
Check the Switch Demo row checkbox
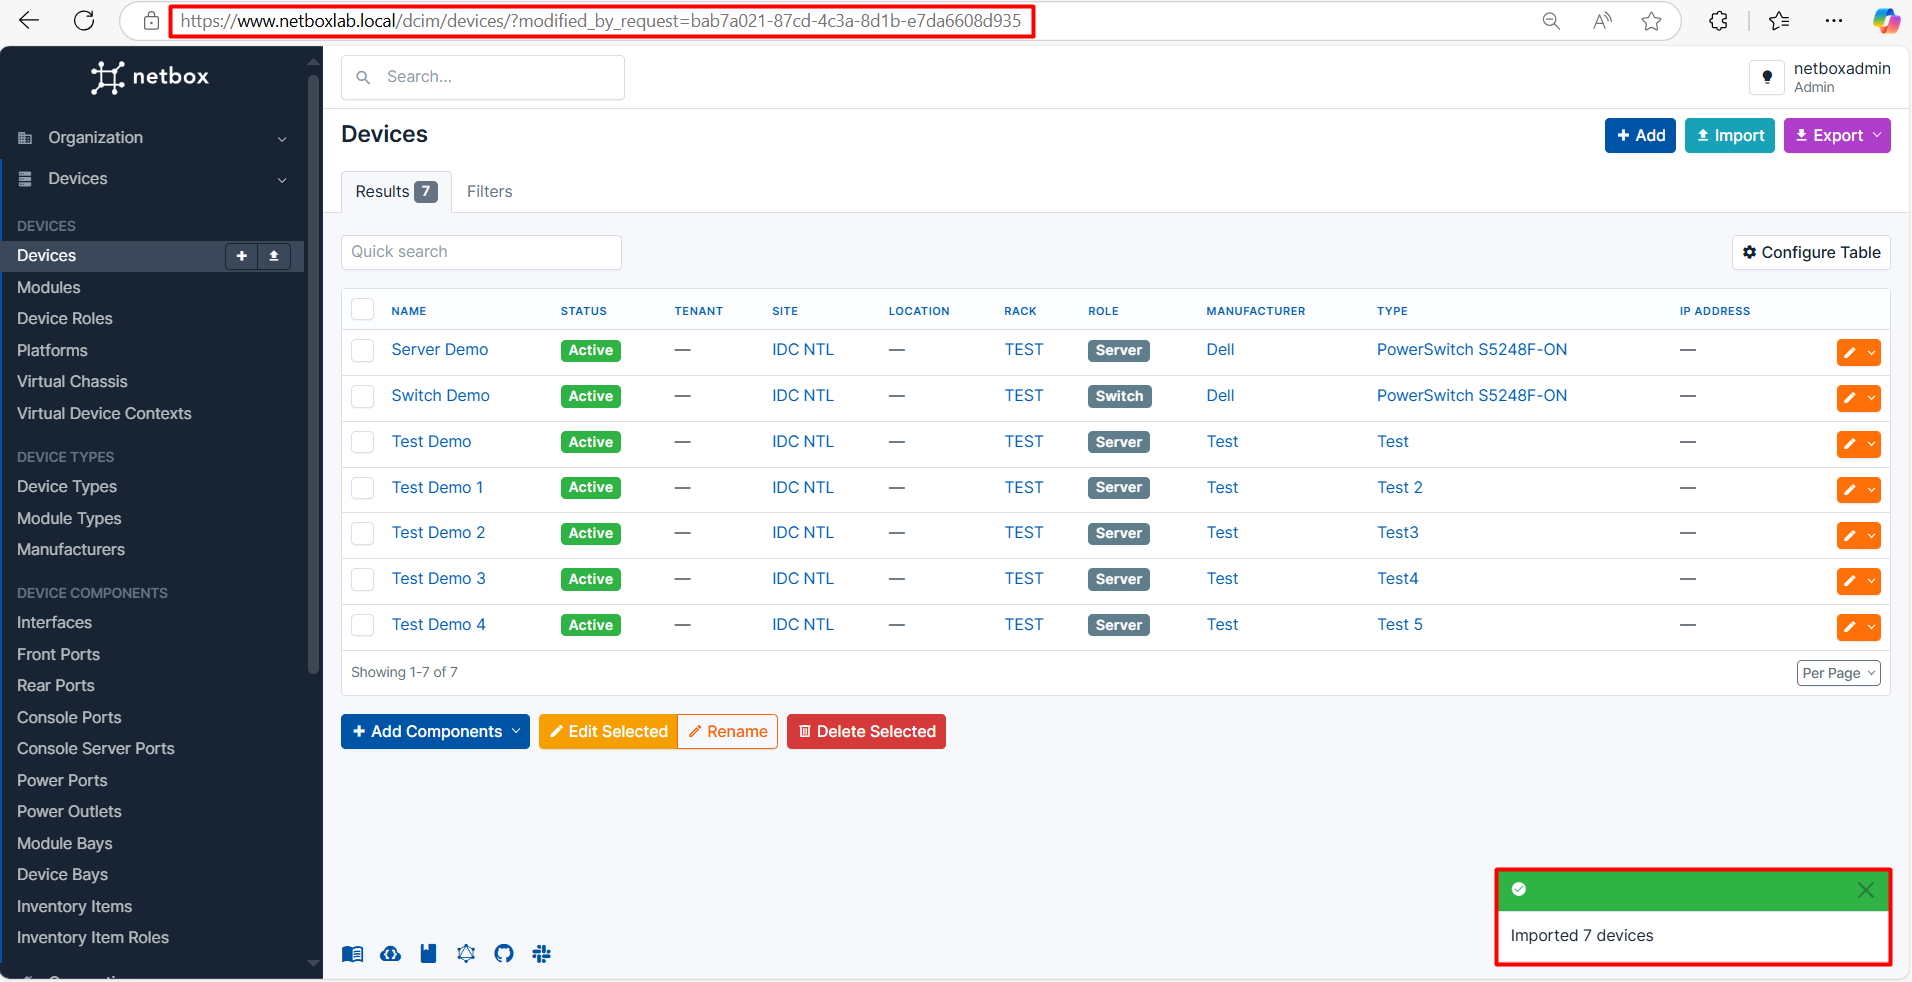coord(363,396)
